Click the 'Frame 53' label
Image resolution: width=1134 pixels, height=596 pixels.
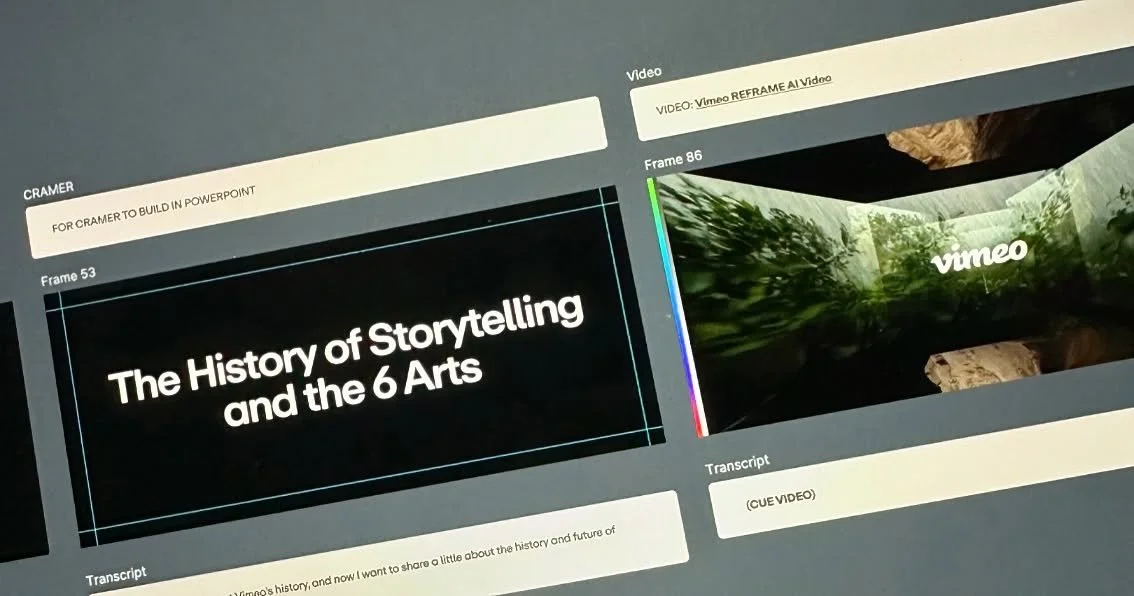point(68,276)
